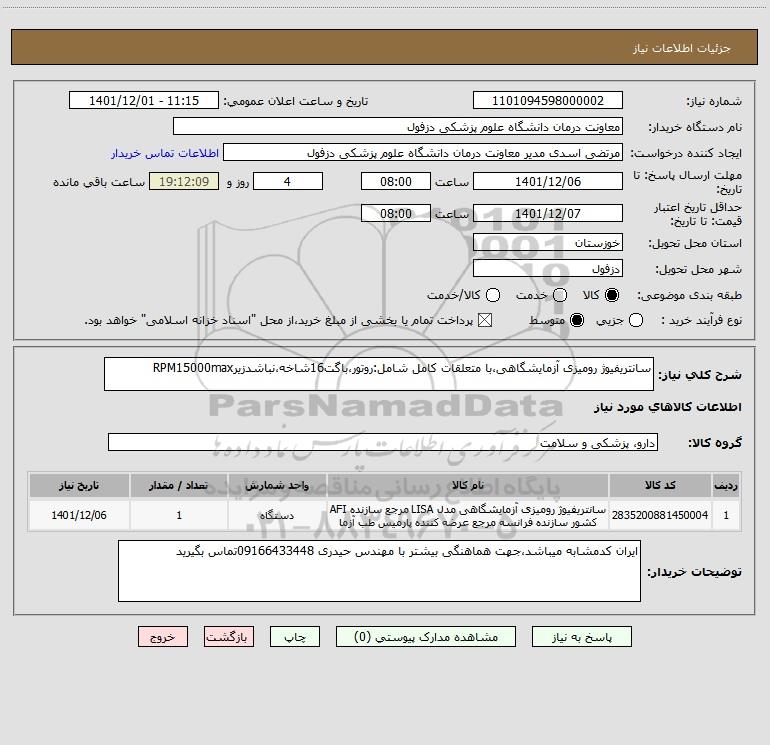Click the announcement date field 1401/12/01 - 11:15
Viewport: 770px width, 745px height.
click(x=144, y=101)
